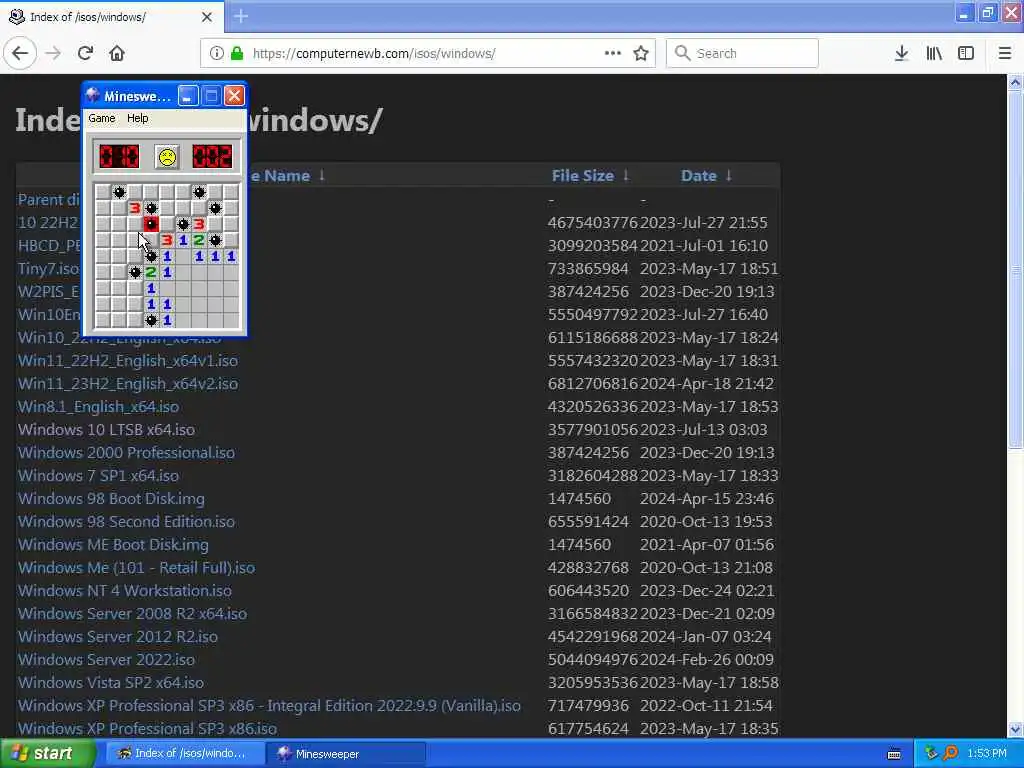Screen dimensions: 1024x768
Task: Click scrollbar down arrow of the page
Action: click(1015, 729)
